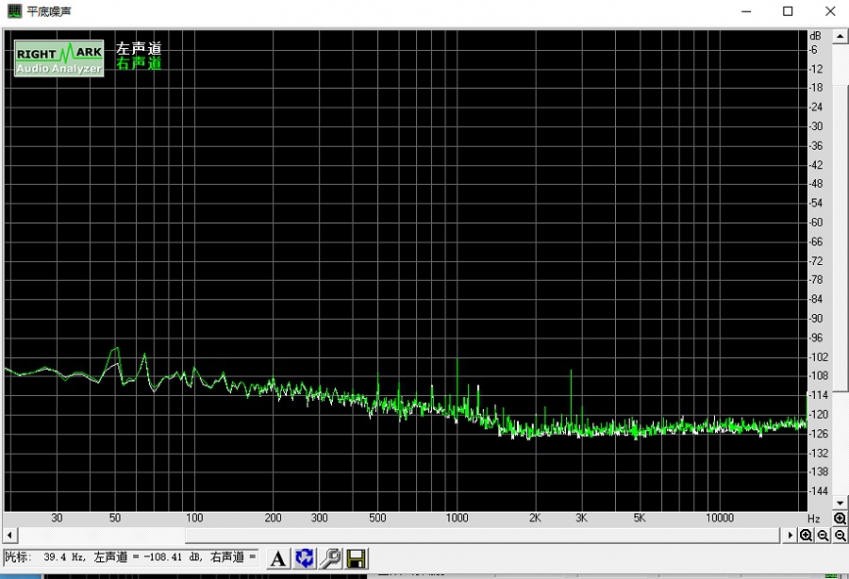Click the save spectrum floppy disk icon
The image size is (849, 579).
(356, 558)
